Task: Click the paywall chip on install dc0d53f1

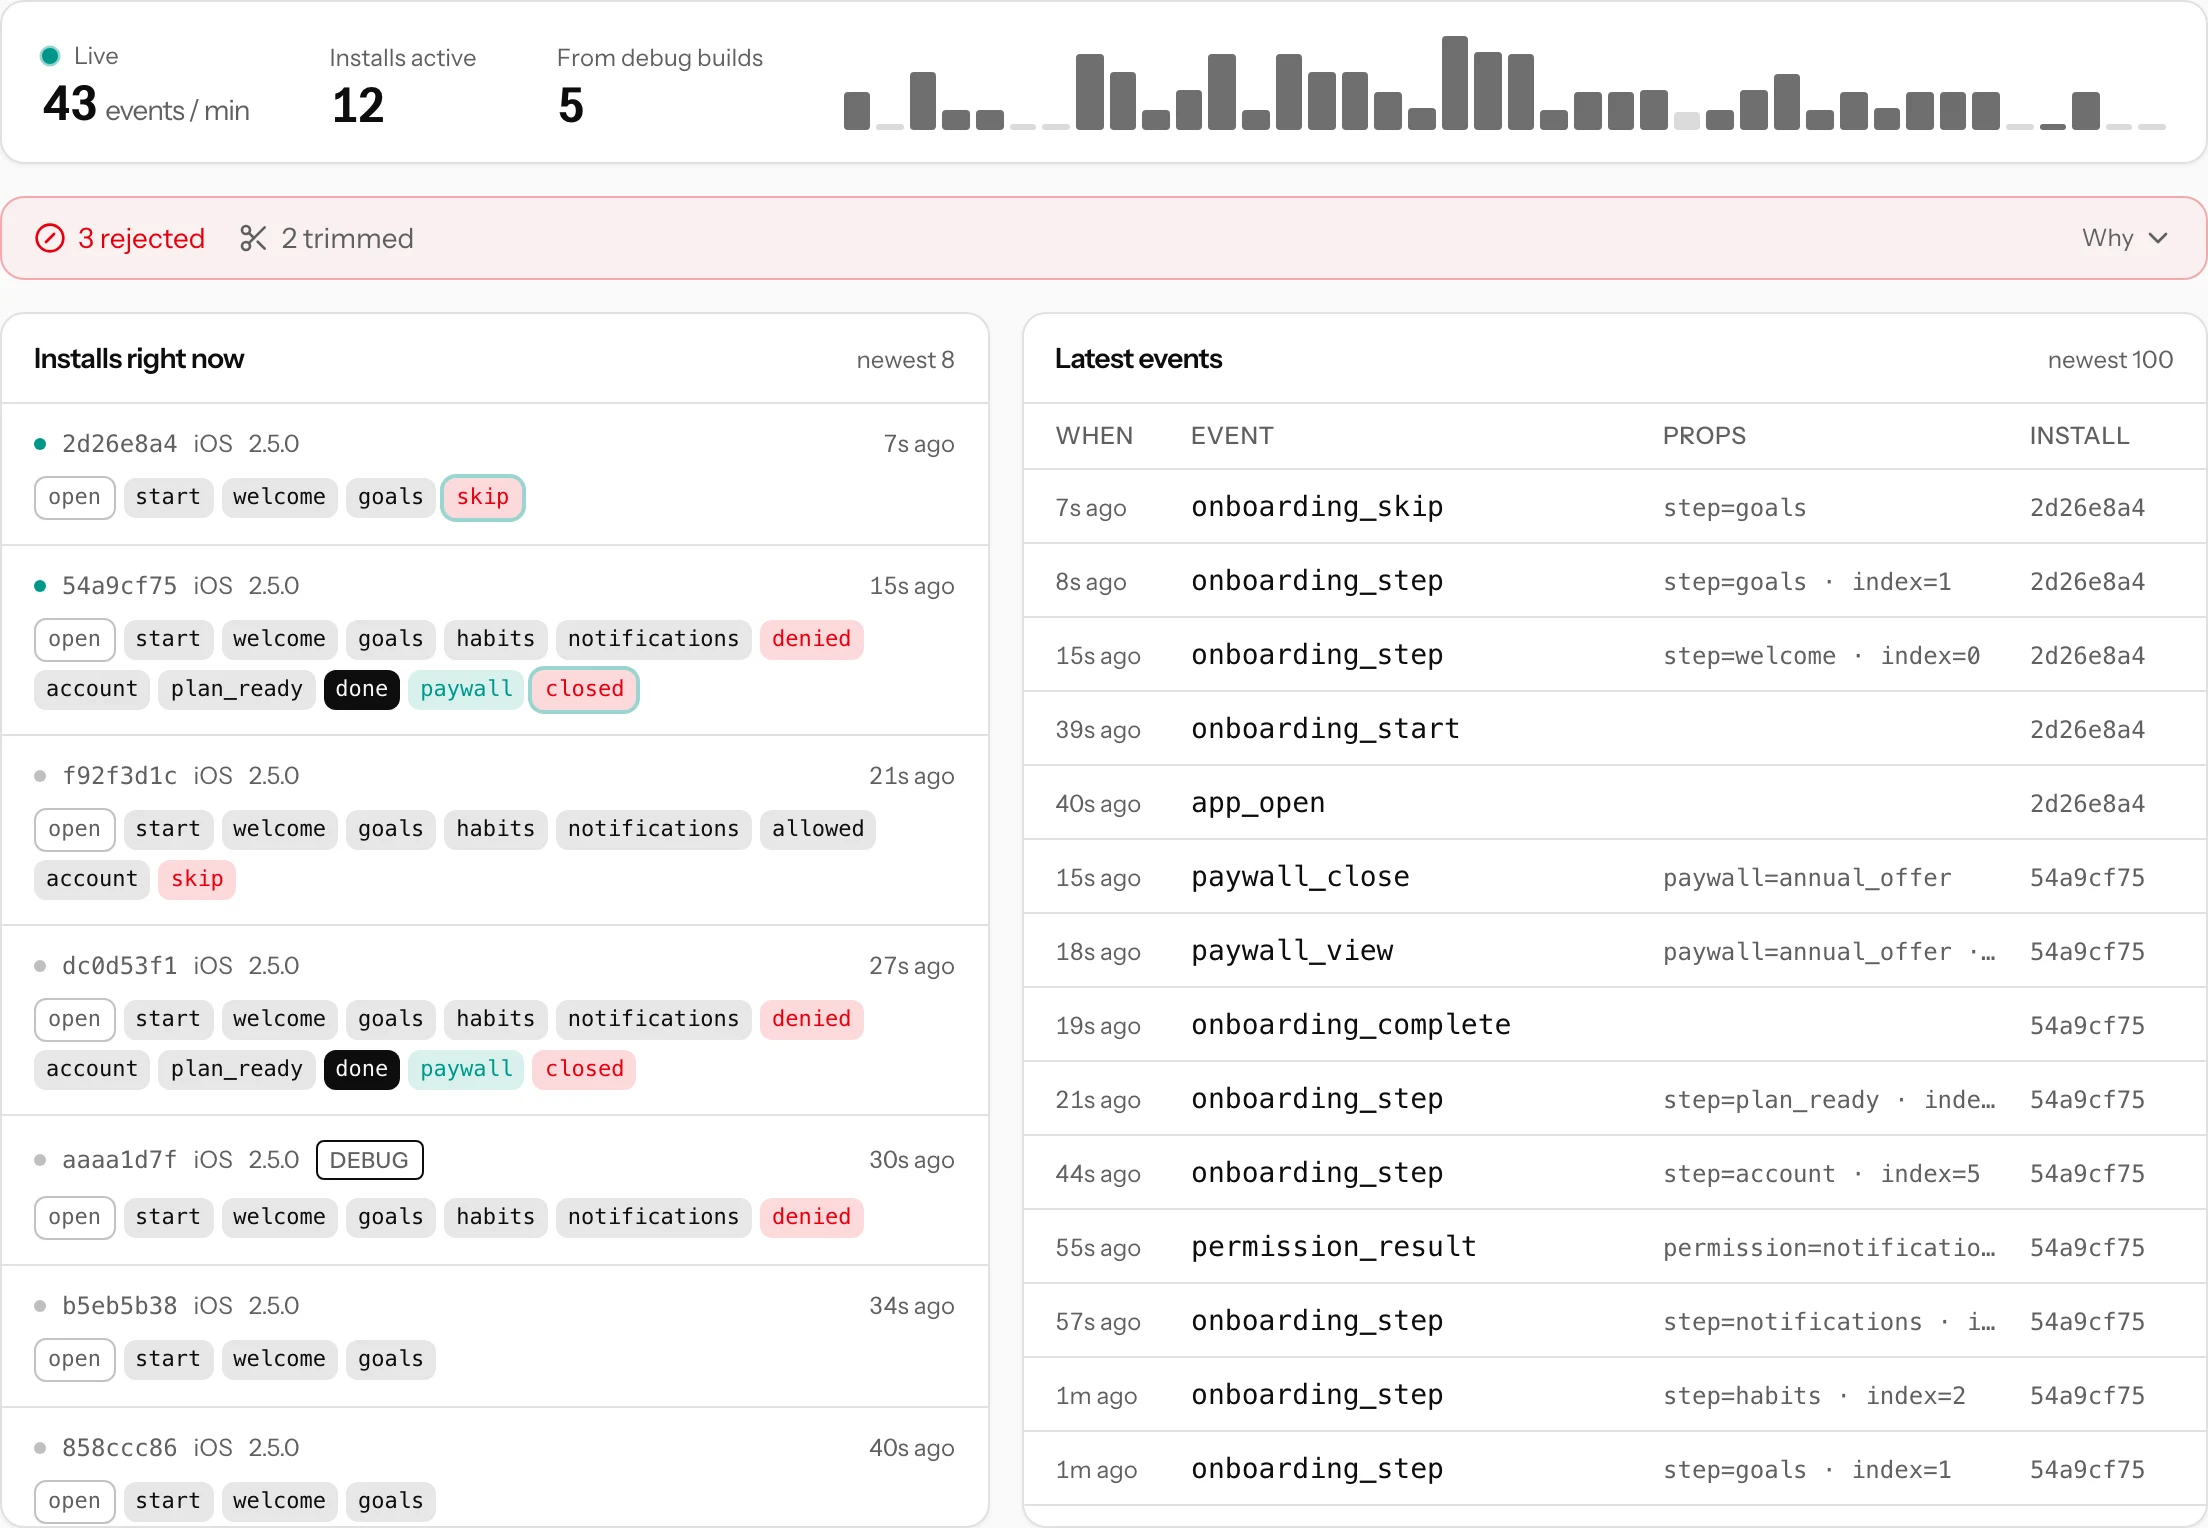Action: click(466, 1069)
